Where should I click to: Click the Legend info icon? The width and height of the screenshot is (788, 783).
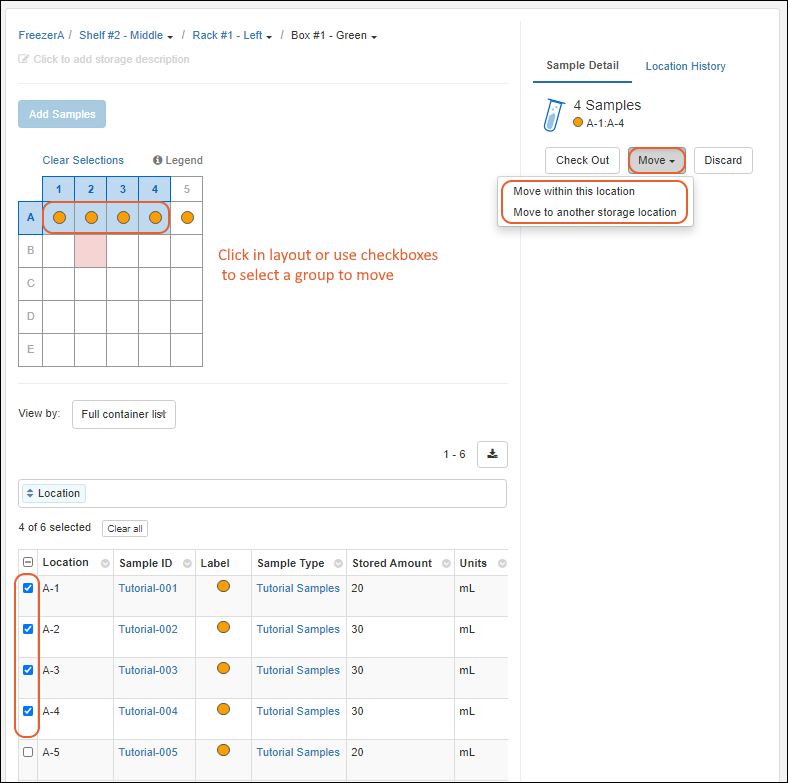coord(158,160)
